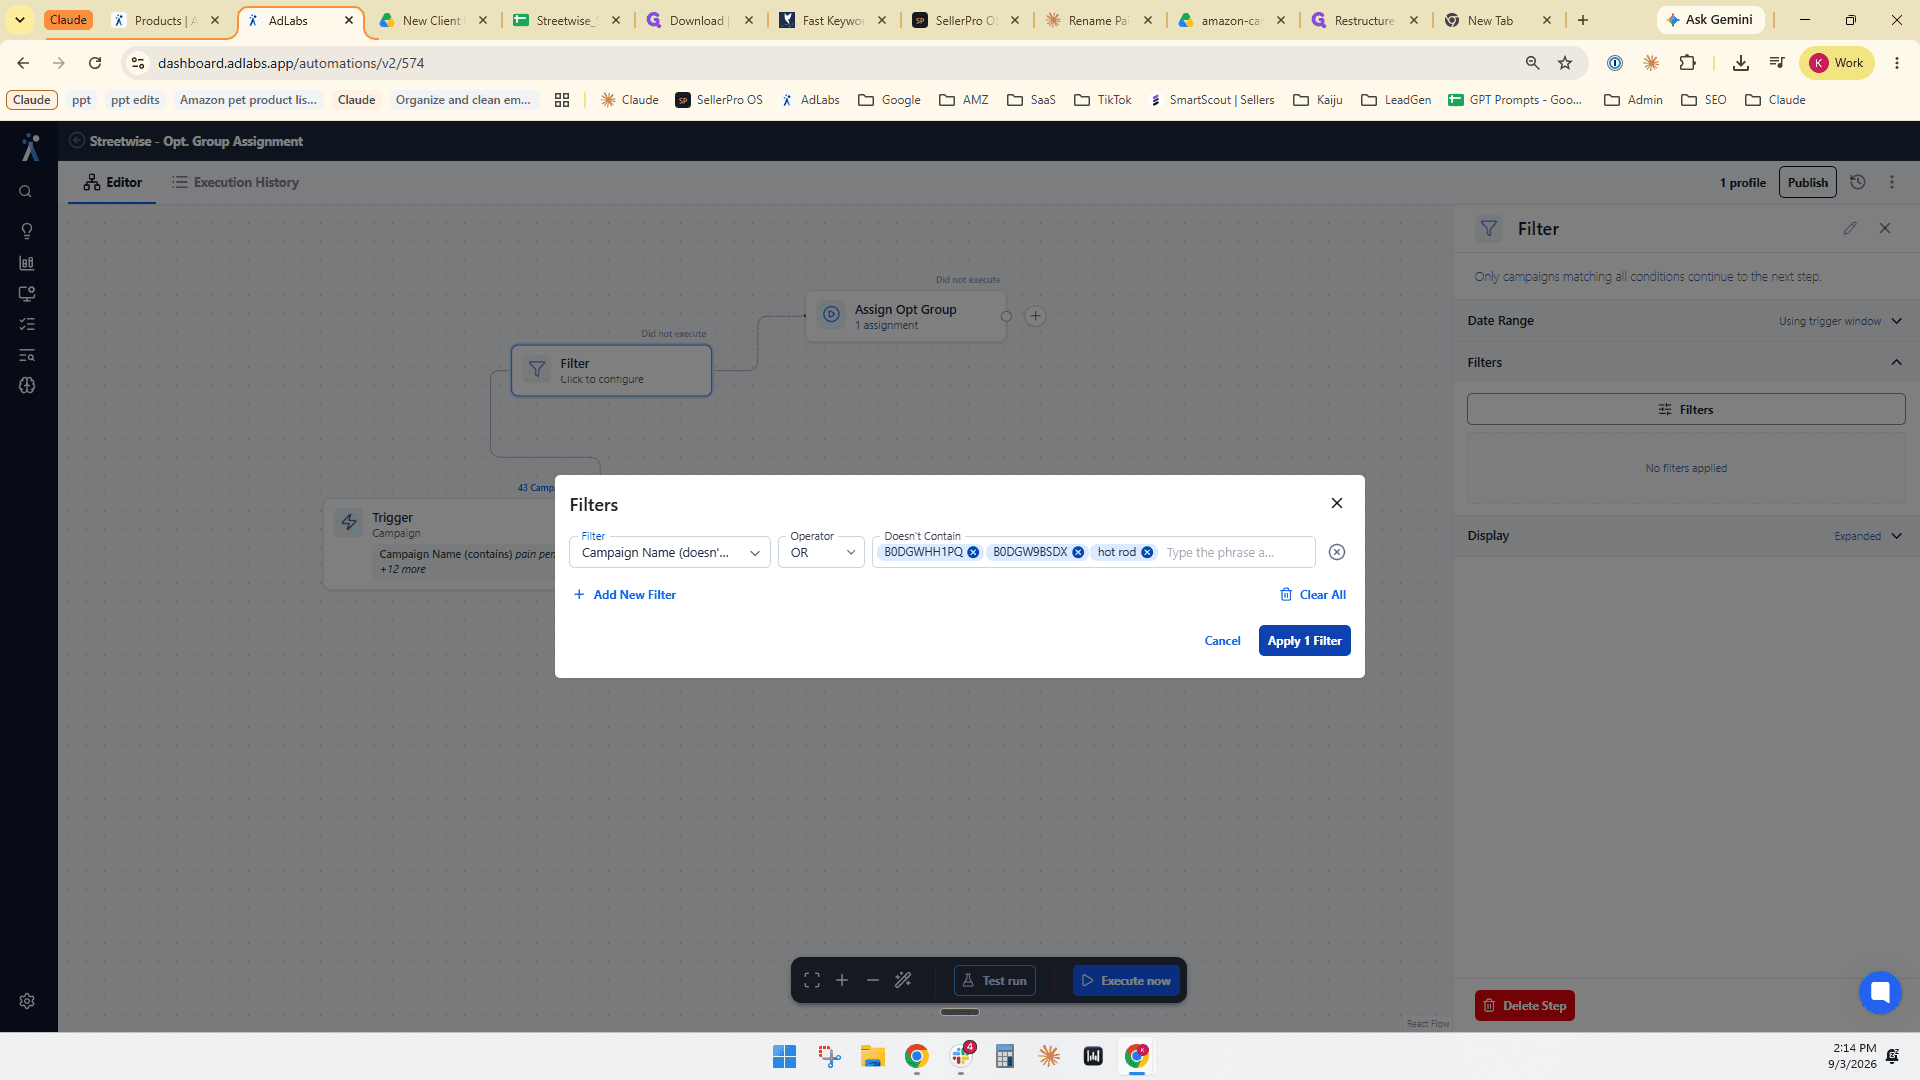This screenshot has width=1920, height=1080.
Task: Click the auto-layout magic wand icon
Action: coord(903,981)
